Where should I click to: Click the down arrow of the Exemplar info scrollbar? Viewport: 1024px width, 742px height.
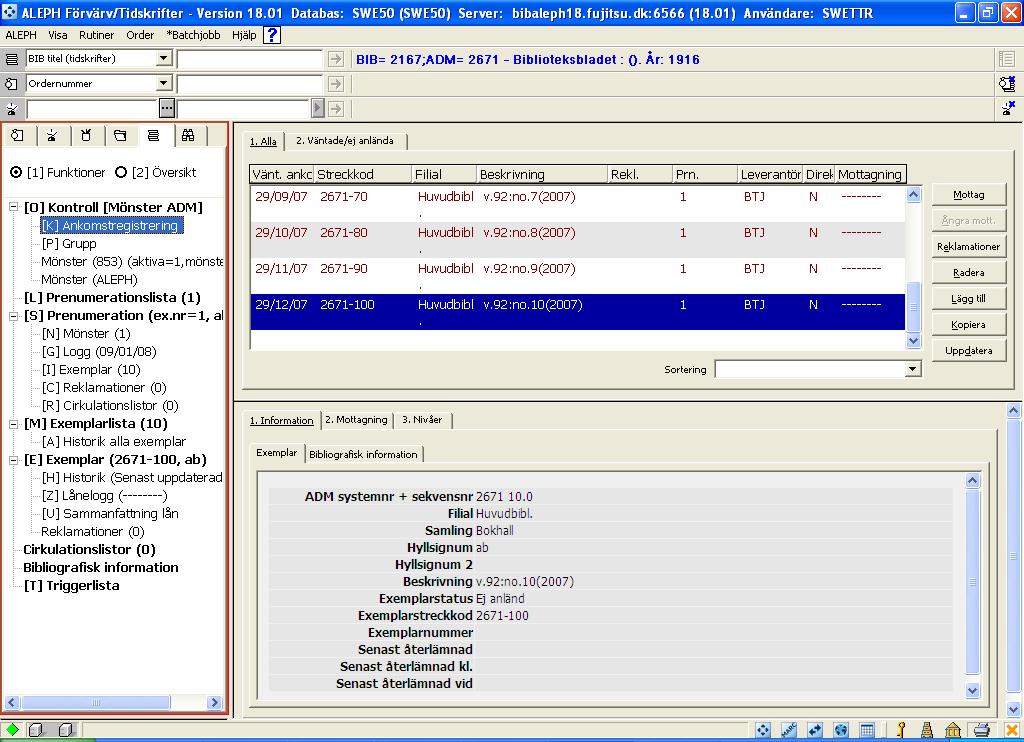pyautogui.click(x=972, y=690)
